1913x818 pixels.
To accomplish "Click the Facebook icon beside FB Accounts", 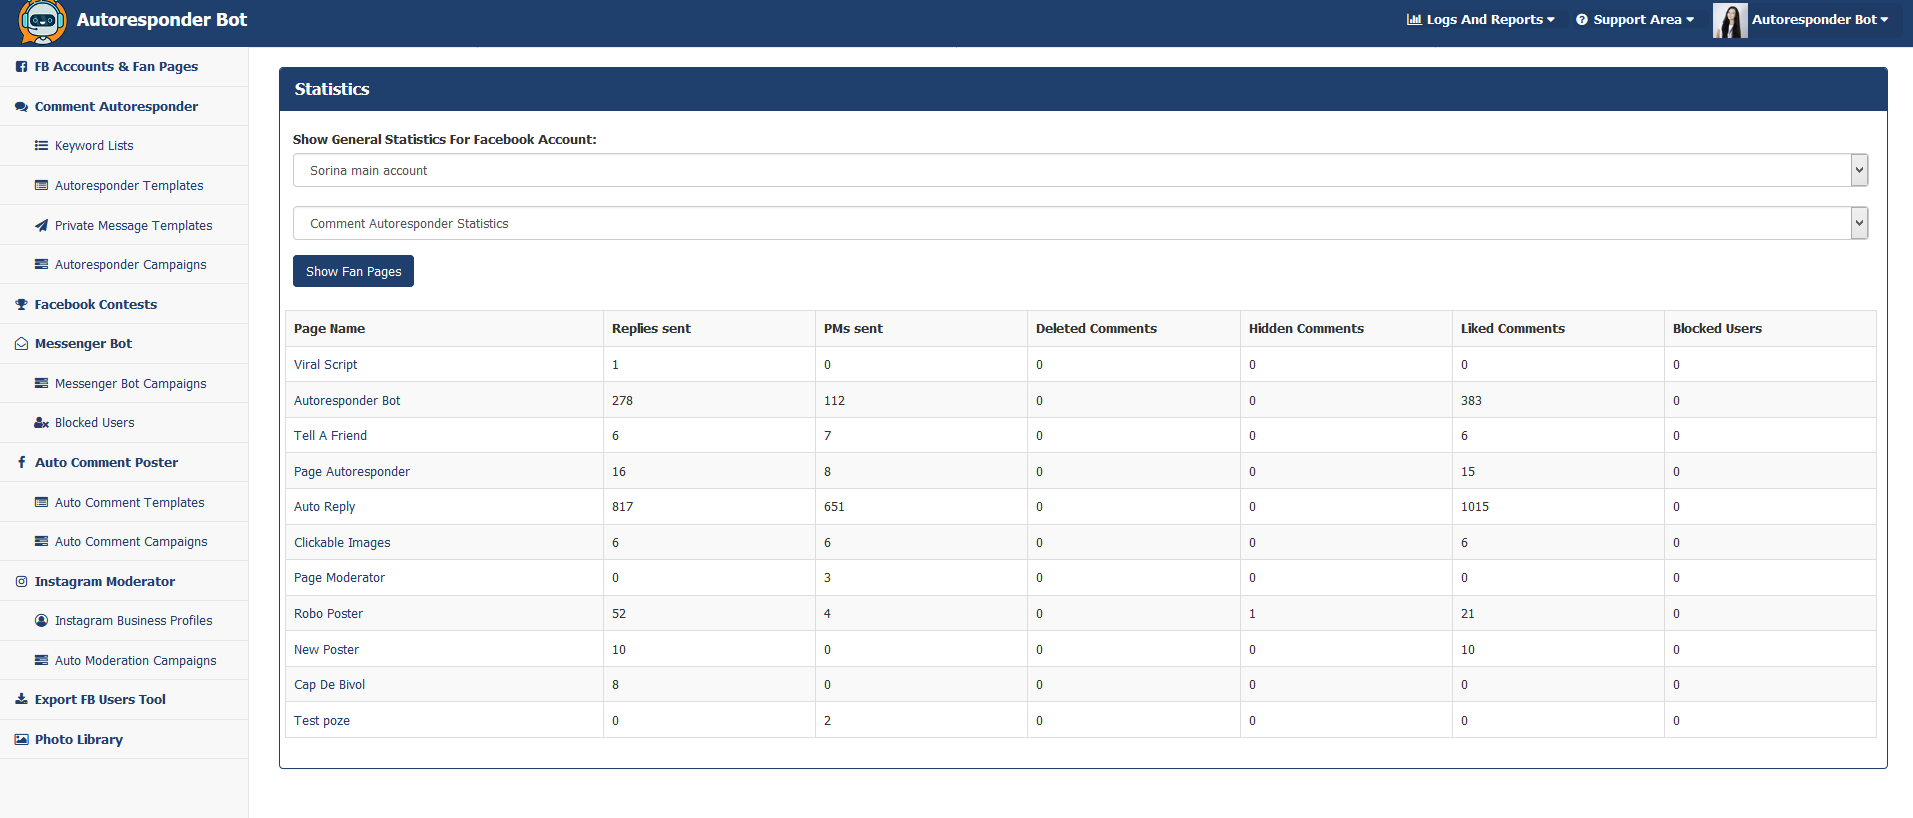I will pyautogui.click(x=21, y=67).
